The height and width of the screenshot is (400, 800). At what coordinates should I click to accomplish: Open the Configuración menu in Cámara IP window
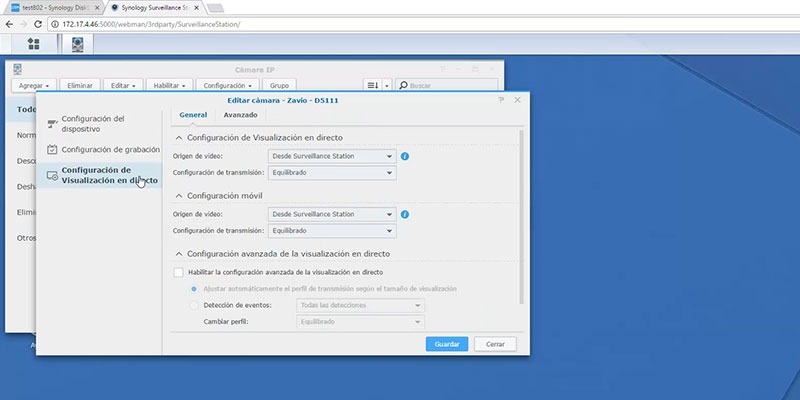228,86
